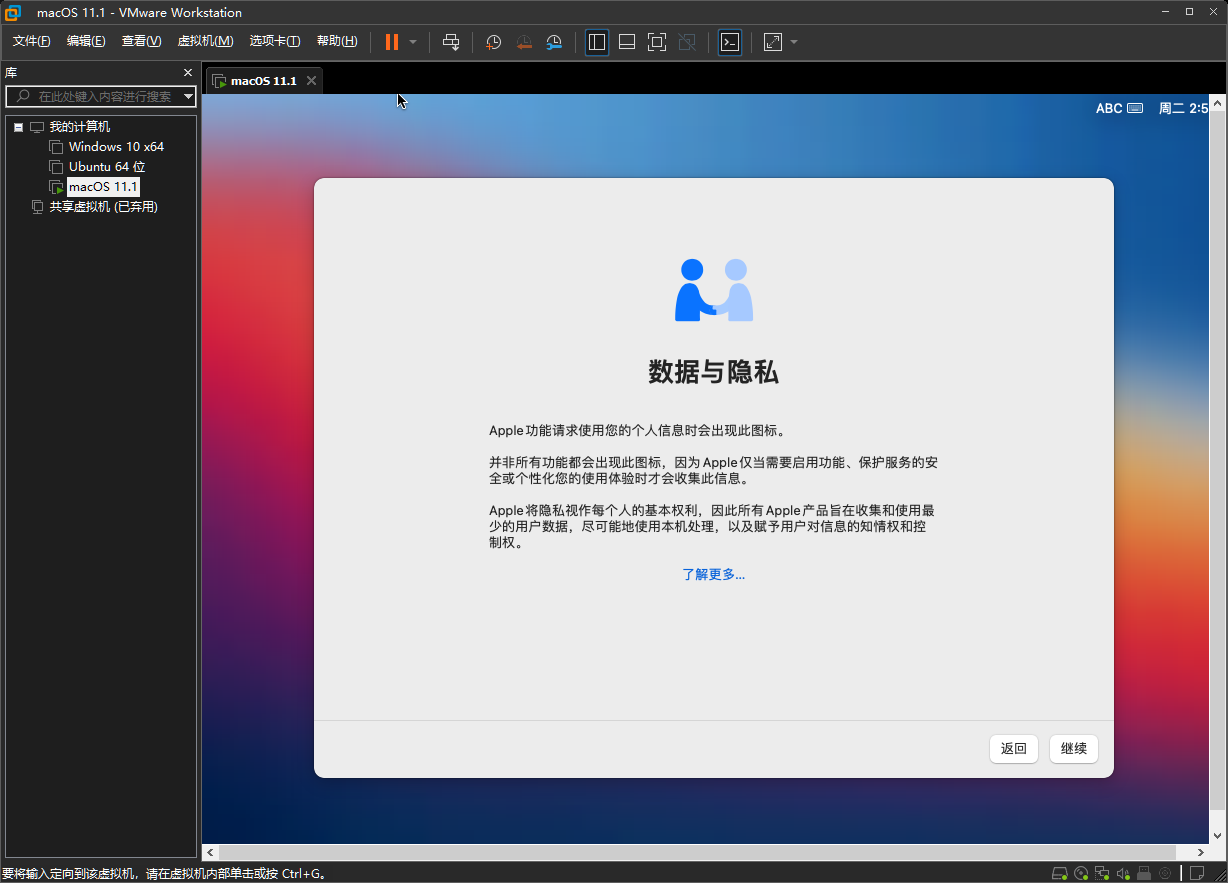The width and height of the screenshot is (1228, 883).
Task: Click the 继续 button in setup dialog
Action: [x=1074, y=748]
